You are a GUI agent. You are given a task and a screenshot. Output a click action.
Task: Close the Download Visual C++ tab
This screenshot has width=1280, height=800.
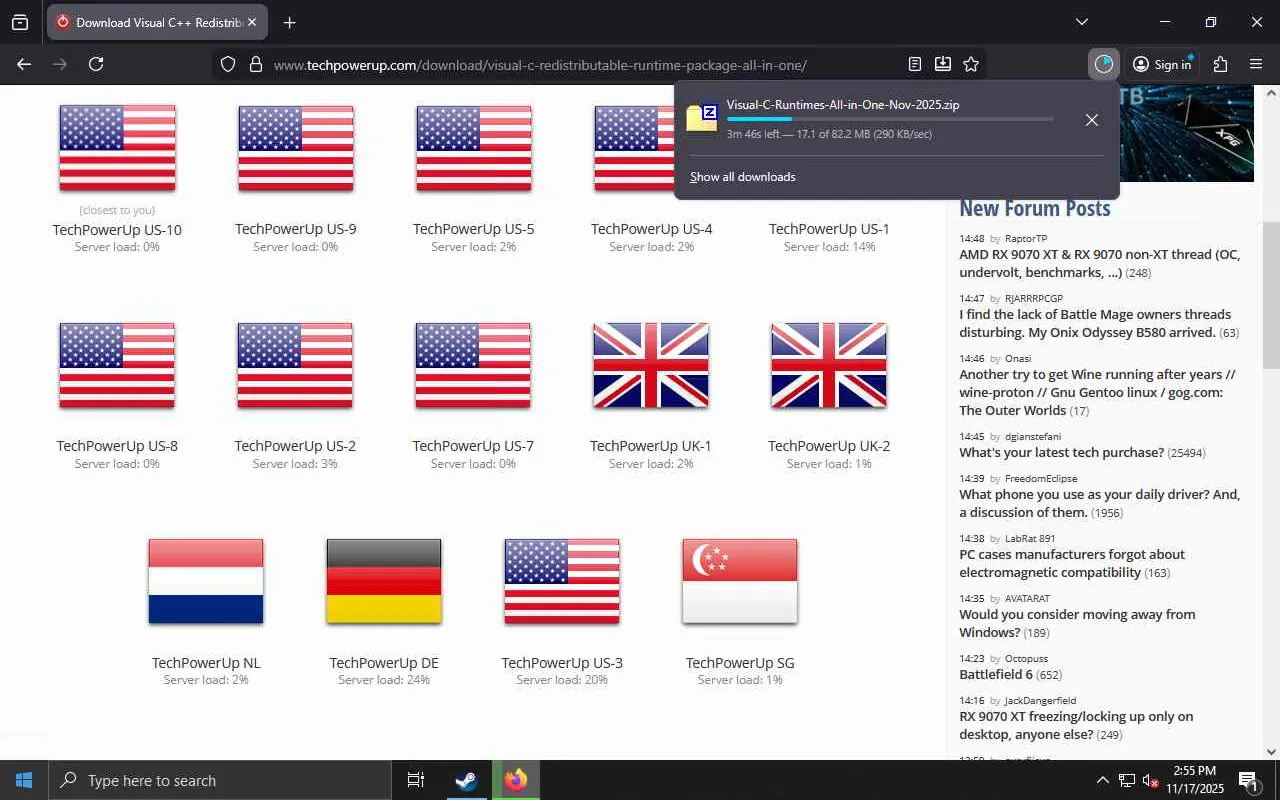coord(252,22)
